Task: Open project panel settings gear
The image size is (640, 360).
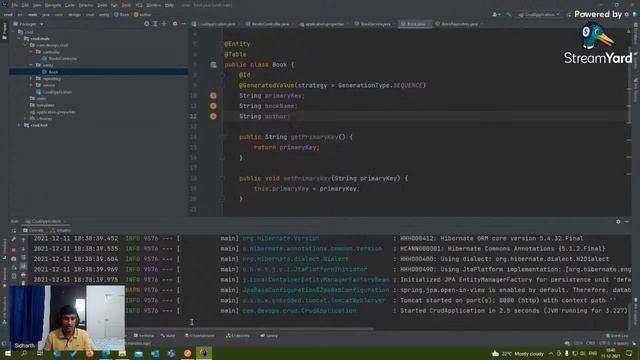Action: coord(175,24)
